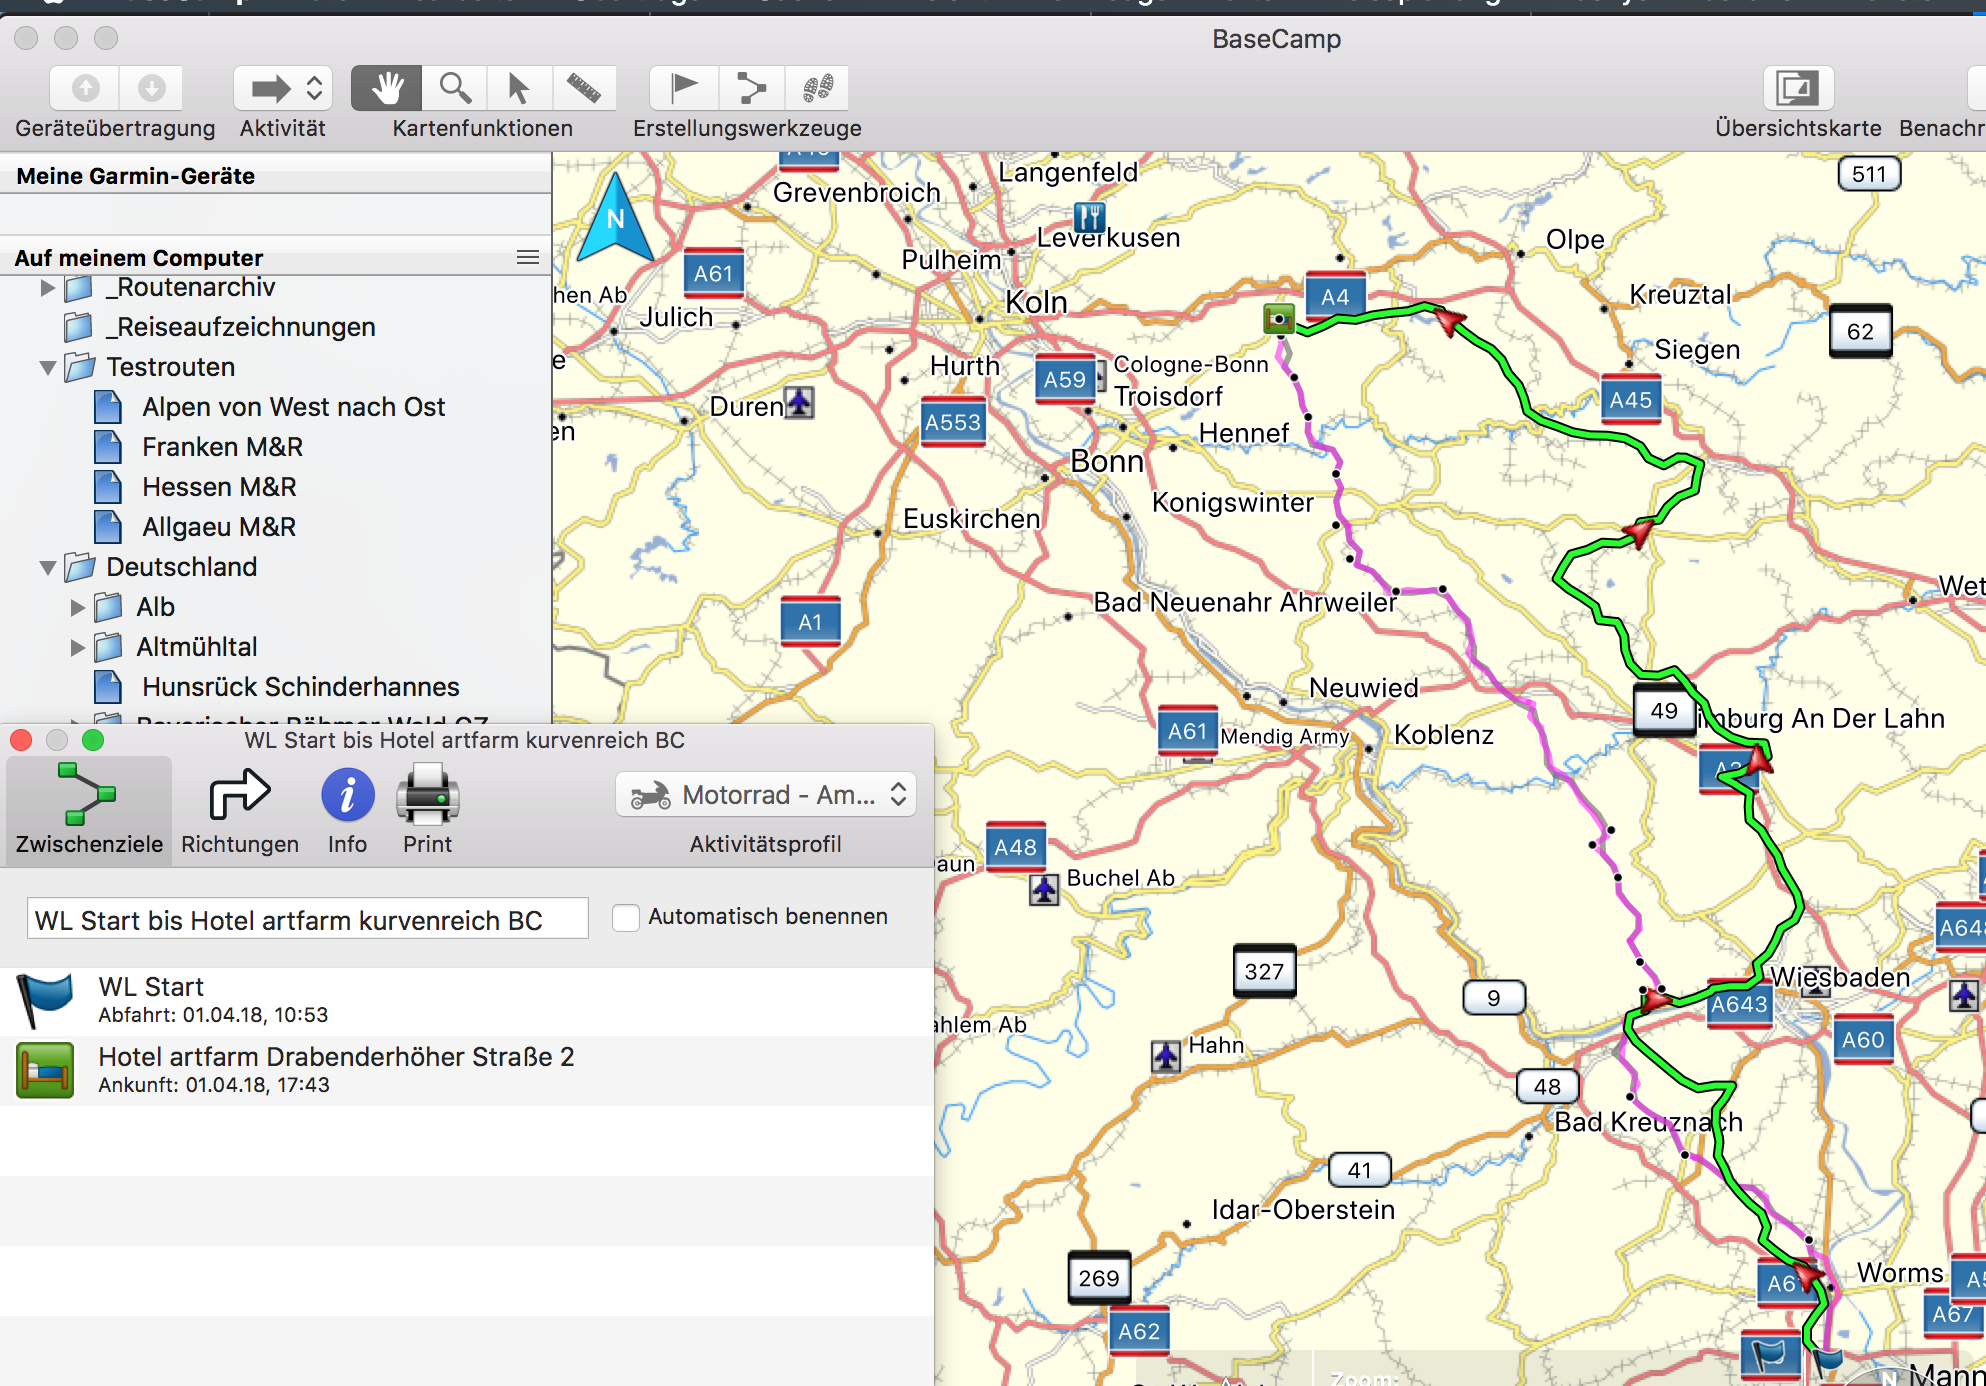1986x1386 pixels.
Task: Click the airport icon near Hahn
Action: [x=1165, y=1056]
